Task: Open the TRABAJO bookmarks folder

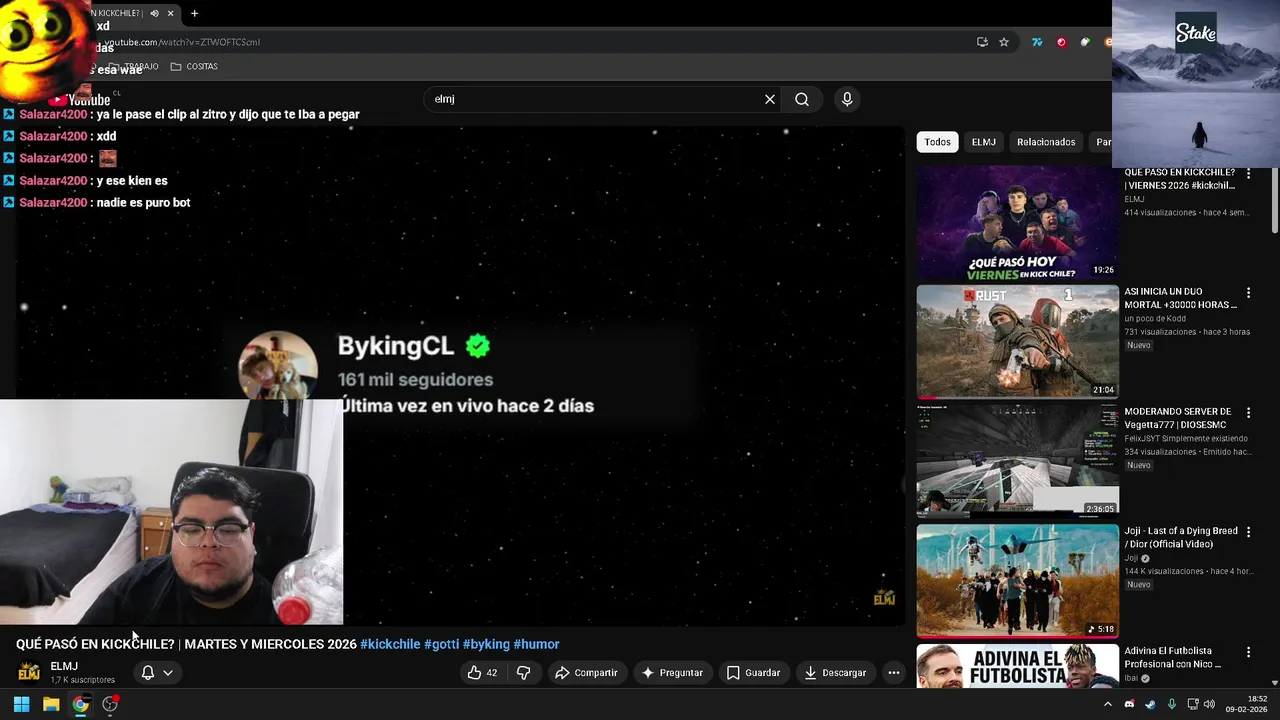Action: pos(134,66)
